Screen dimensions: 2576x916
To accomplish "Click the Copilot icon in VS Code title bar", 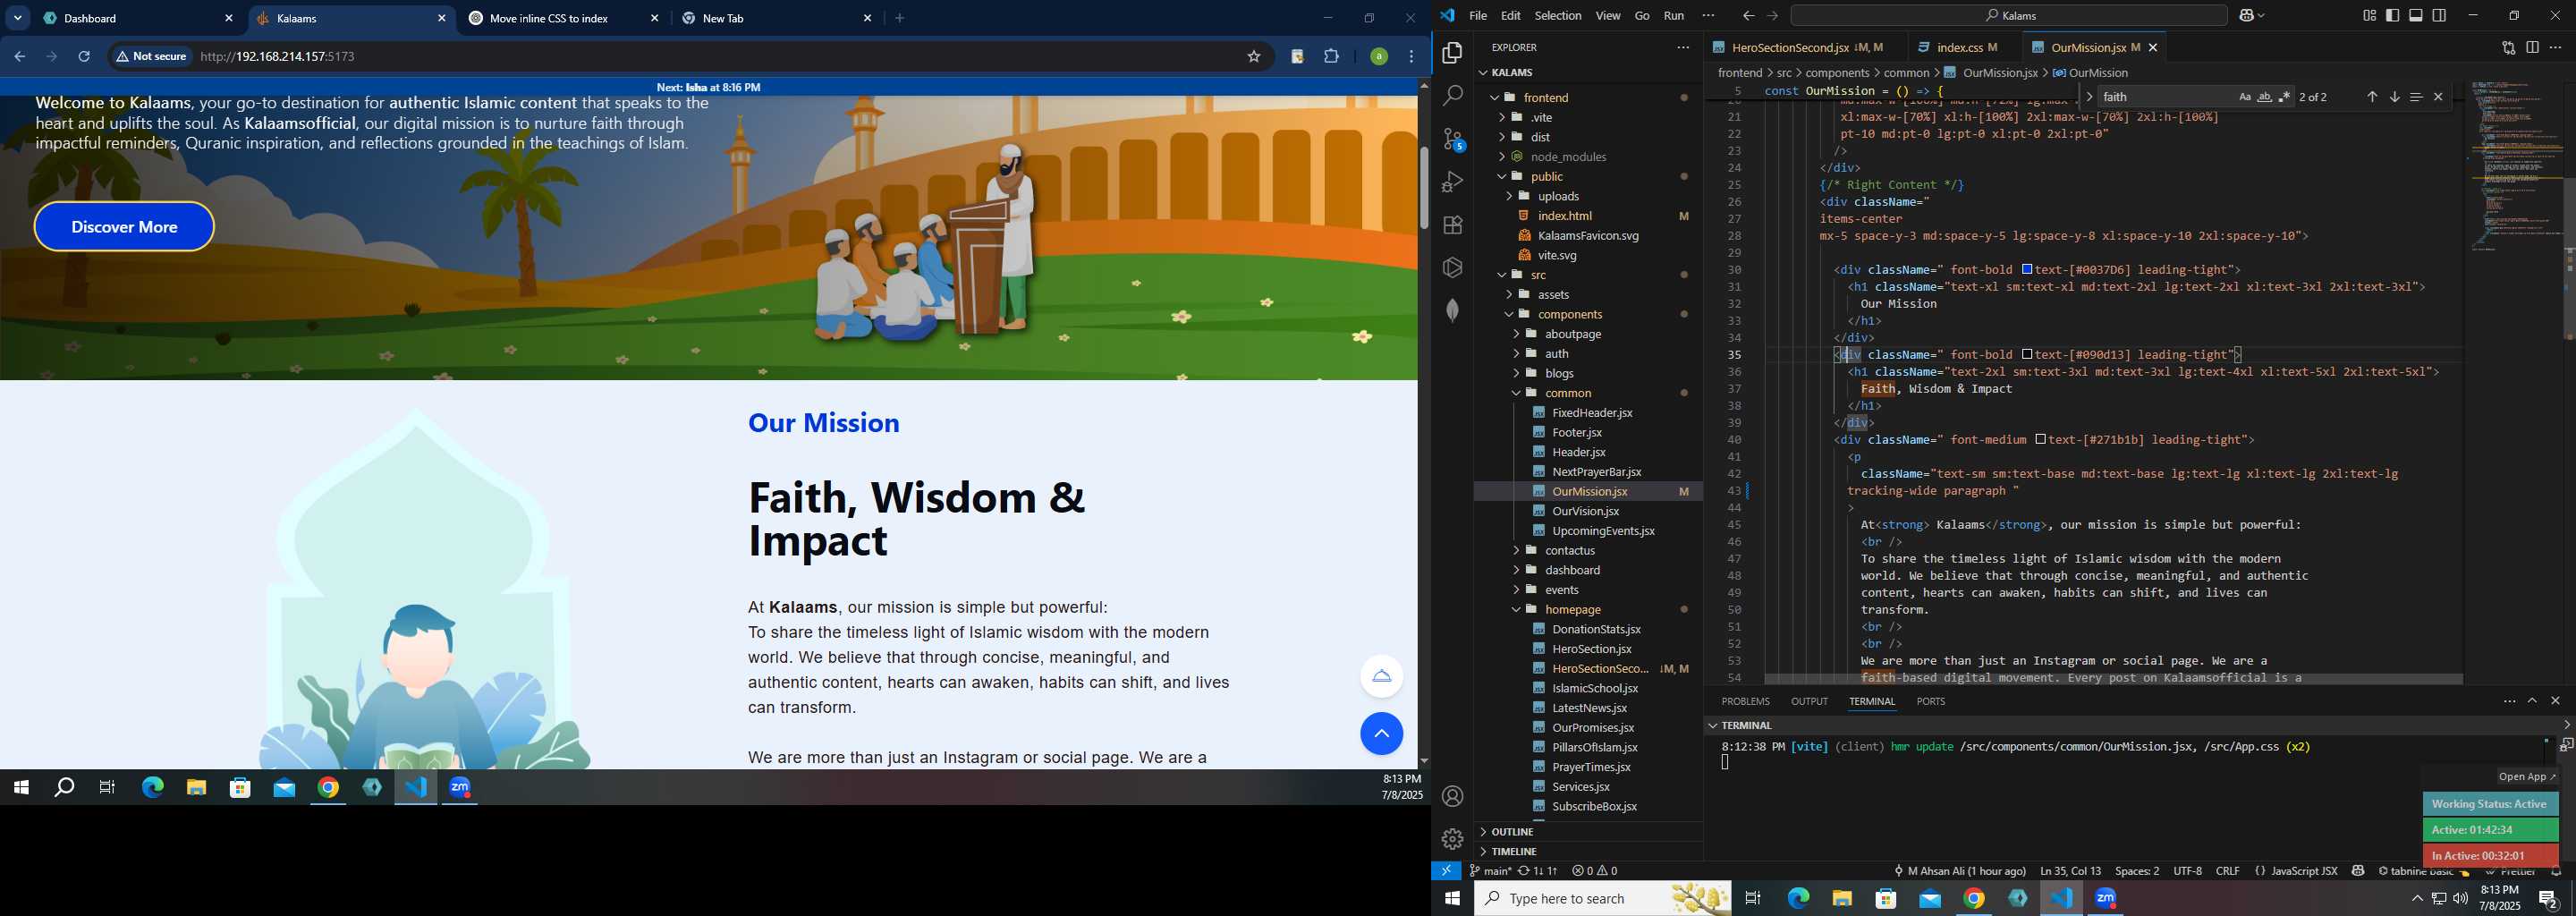I will 2246,16.
